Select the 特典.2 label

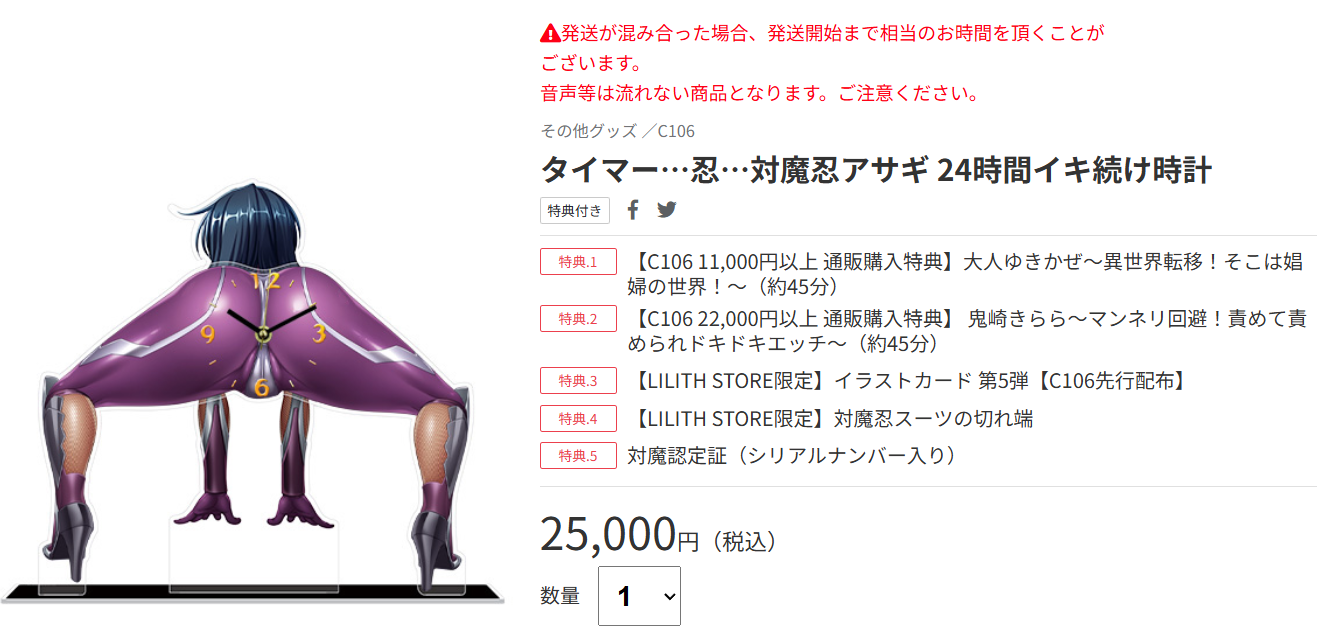click(578, 319)
